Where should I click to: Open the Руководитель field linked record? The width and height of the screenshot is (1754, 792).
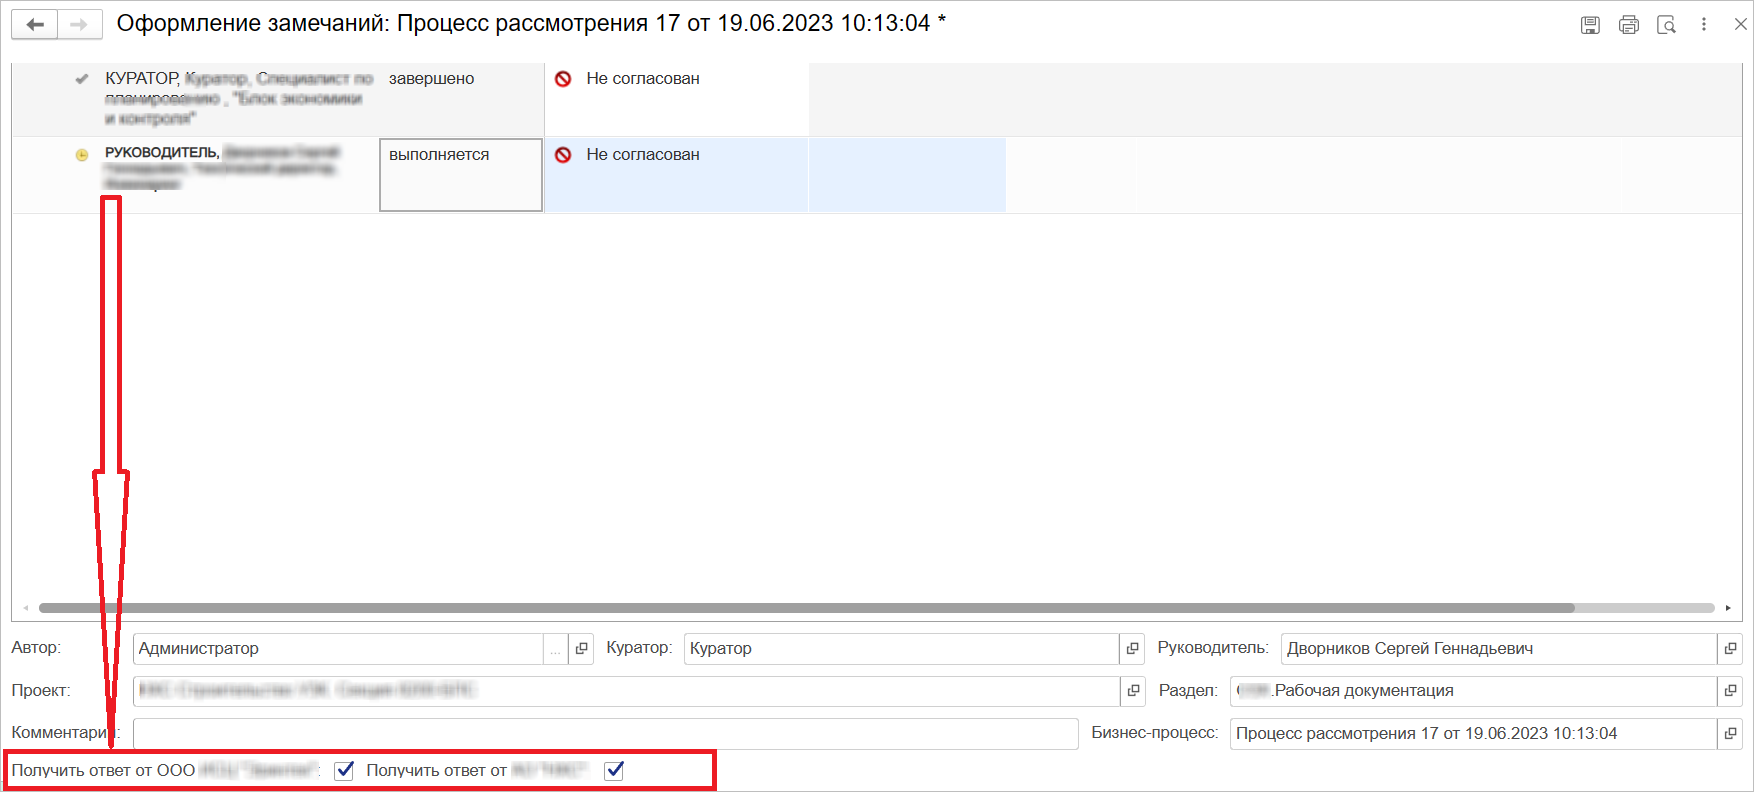[x=1730, y=649]
